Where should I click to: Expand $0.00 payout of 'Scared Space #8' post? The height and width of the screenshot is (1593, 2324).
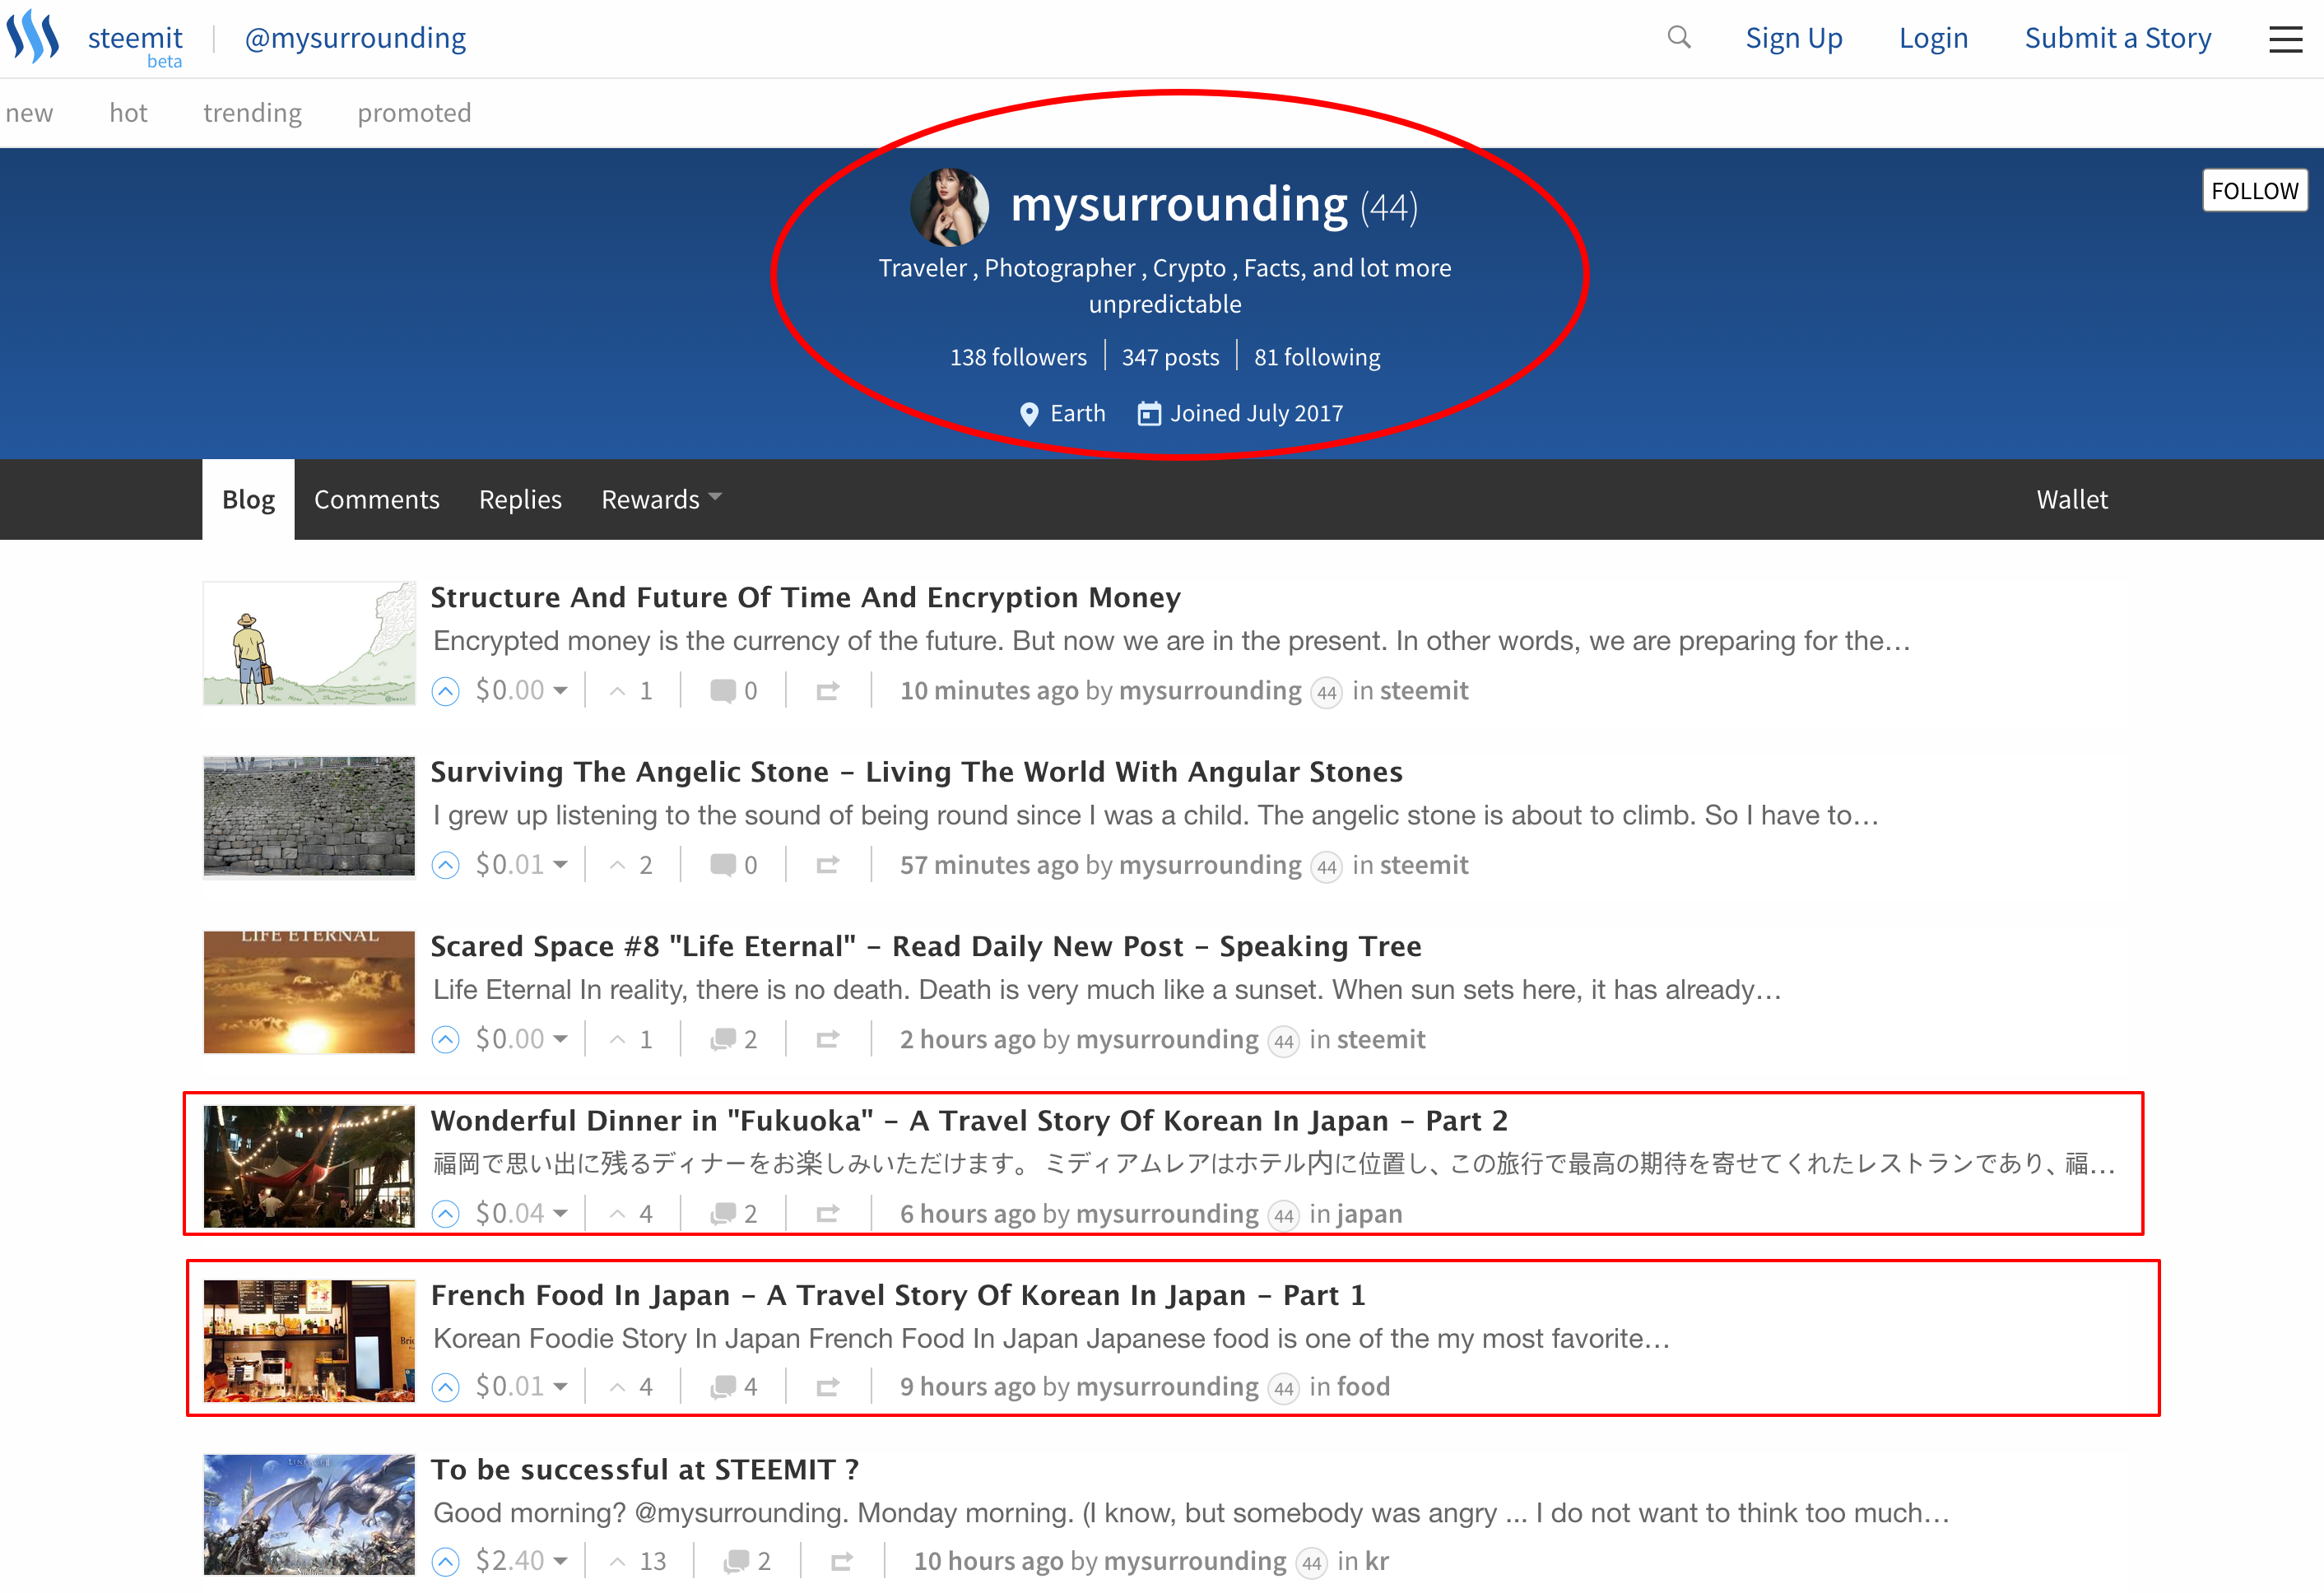pyautogui.click(x=521, y=1040)
